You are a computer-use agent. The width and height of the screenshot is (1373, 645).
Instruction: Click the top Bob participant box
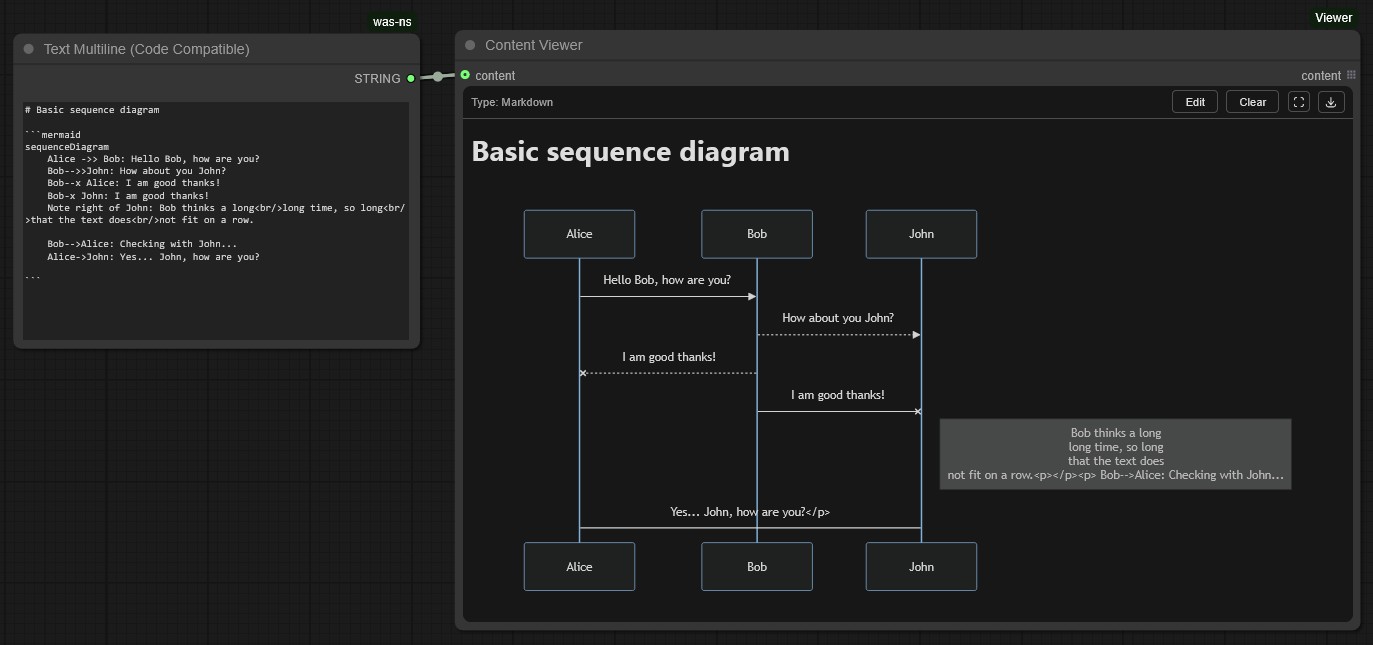coord(757,234)
